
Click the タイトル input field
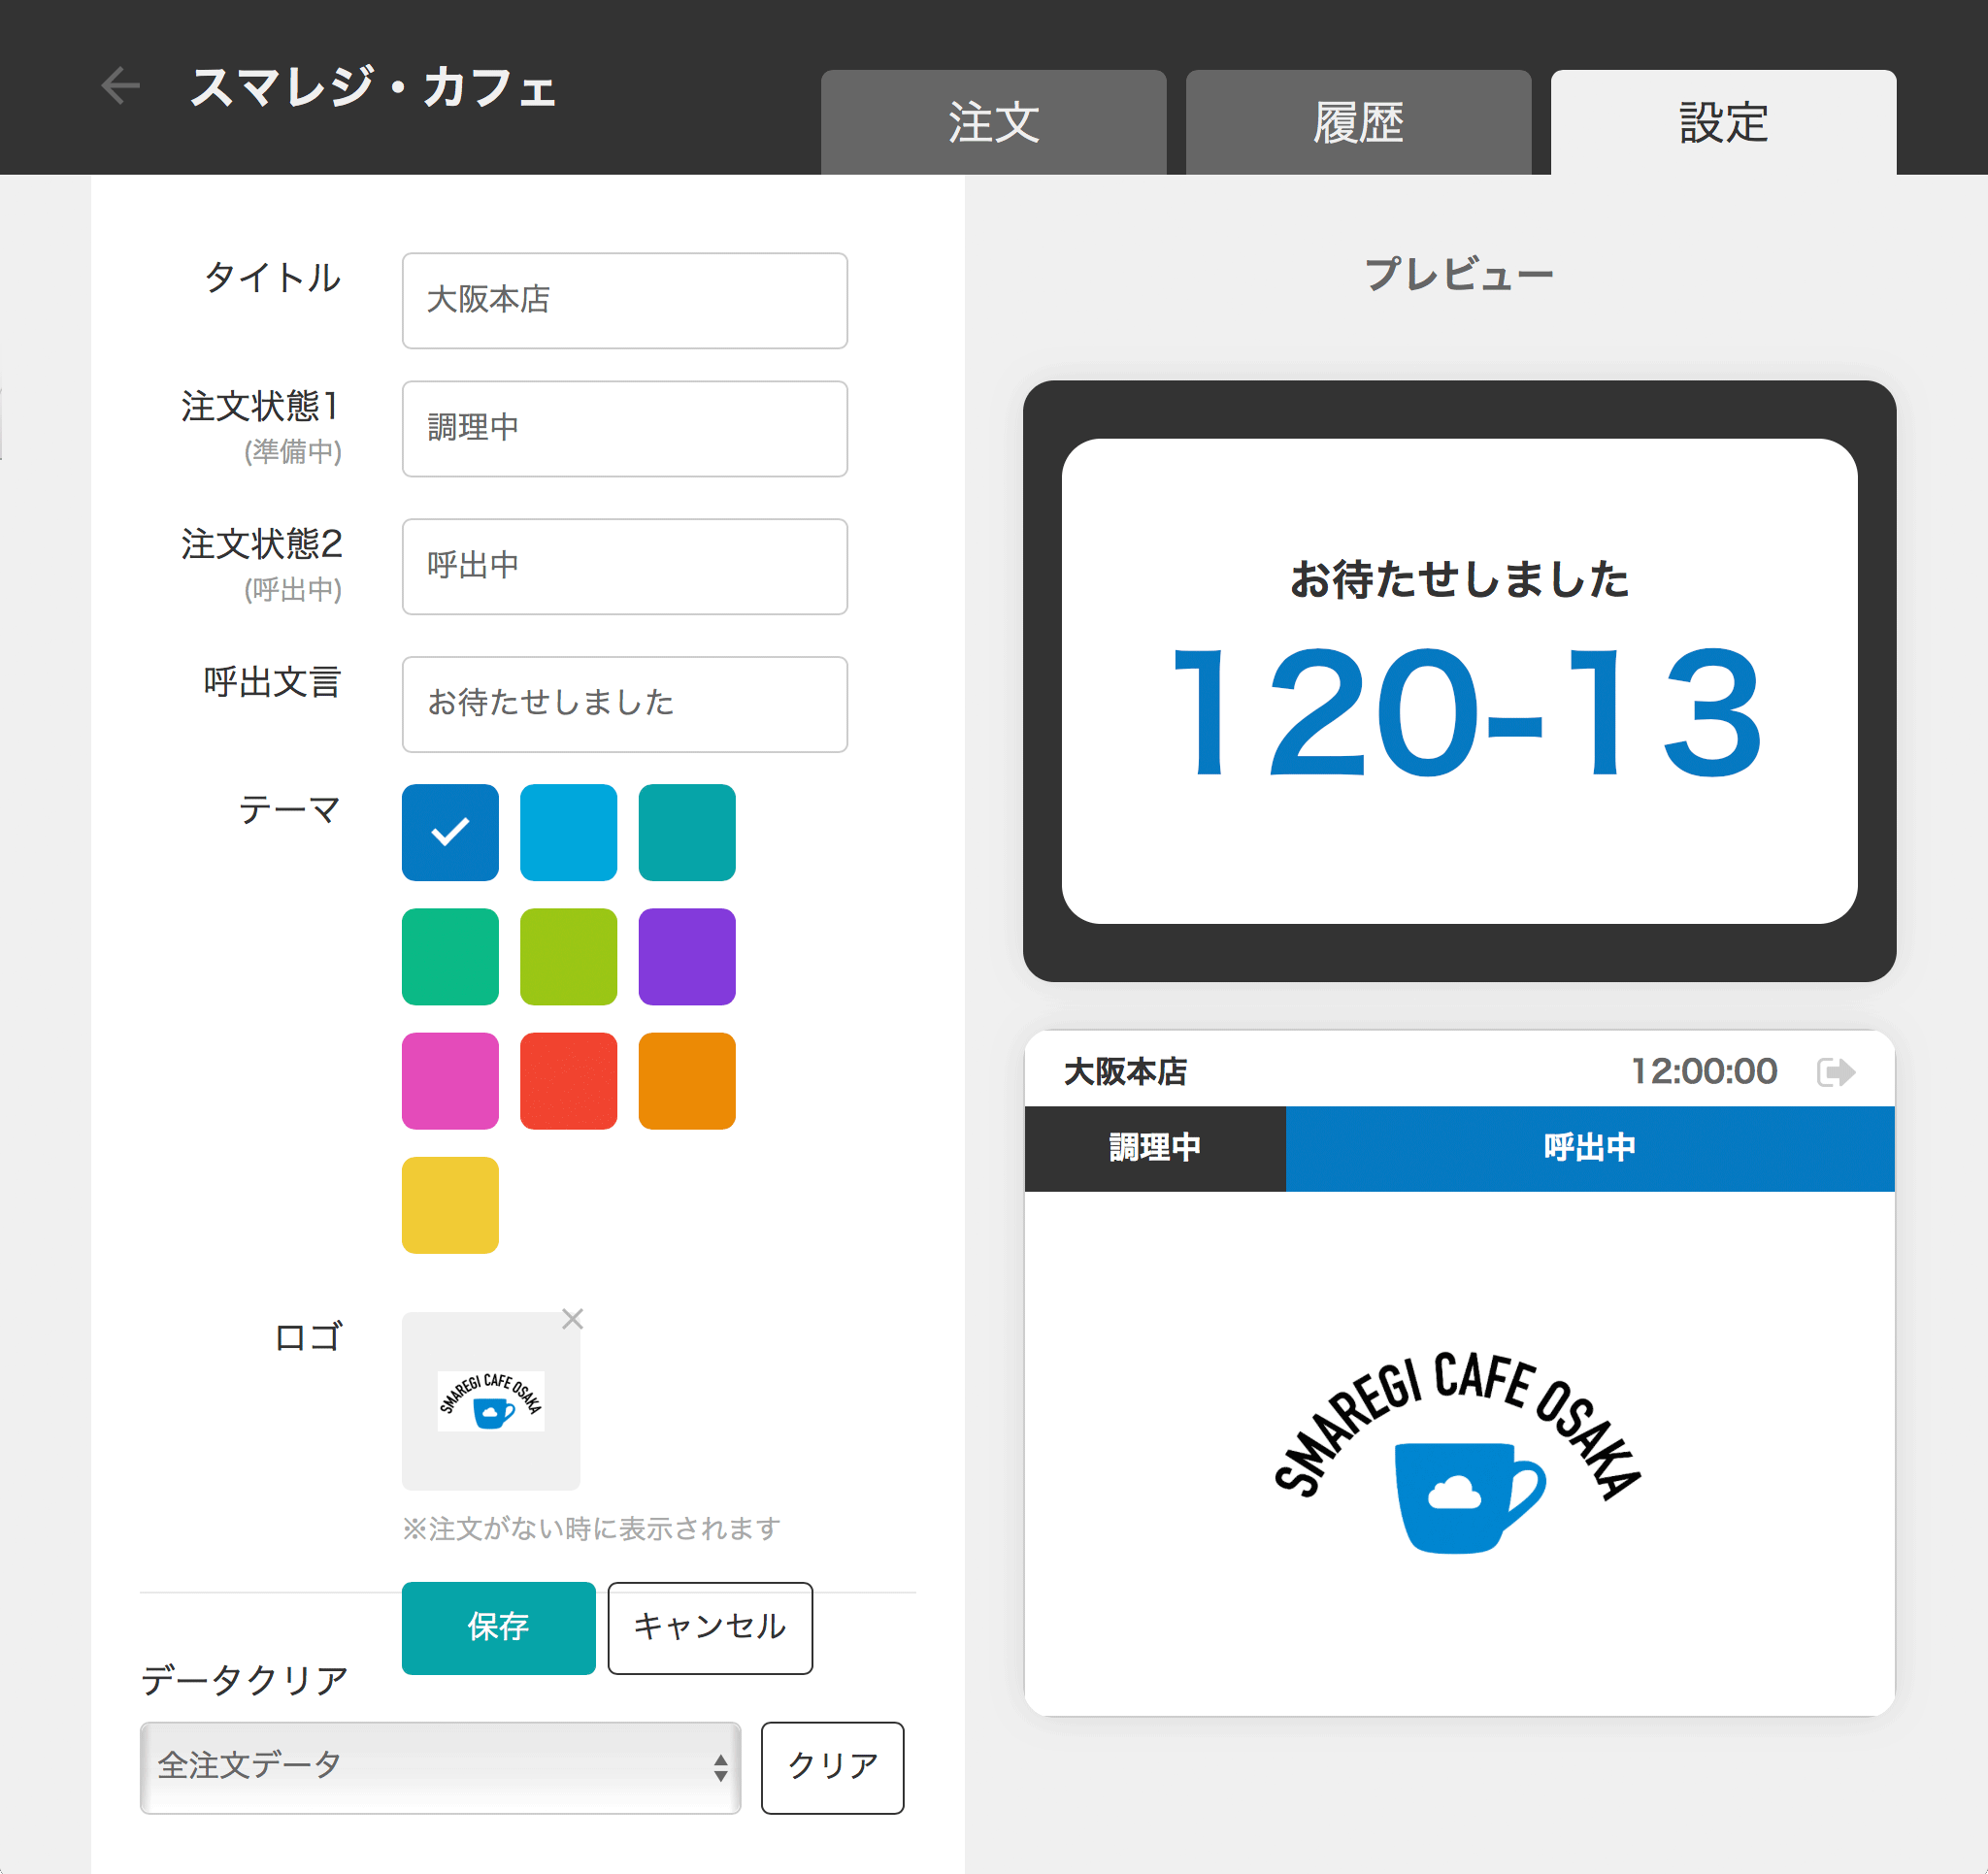click(625, 300)
